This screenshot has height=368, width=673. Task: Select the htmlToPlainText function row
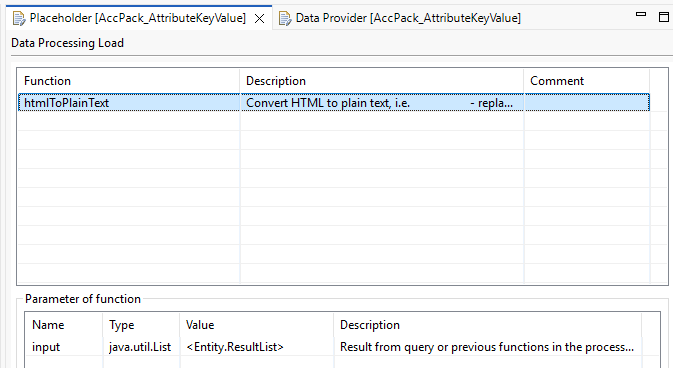[333, 103]
